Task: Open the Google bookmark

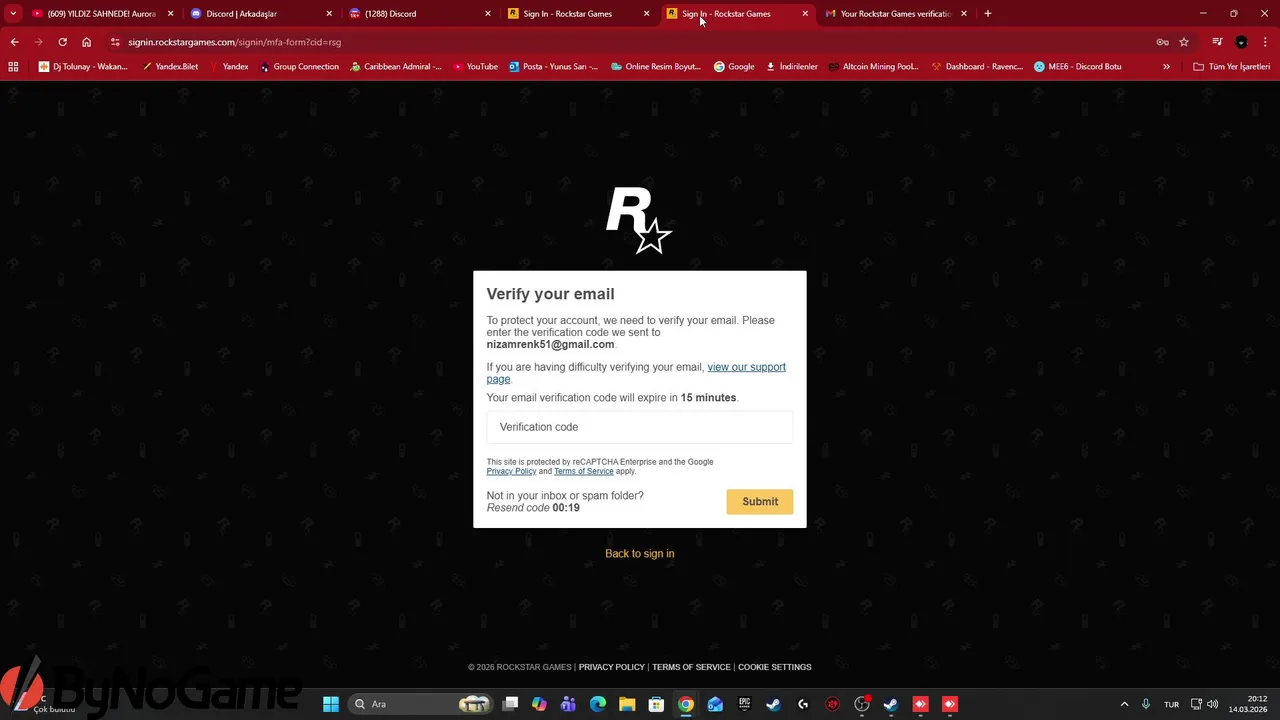Action: point(733,67)
